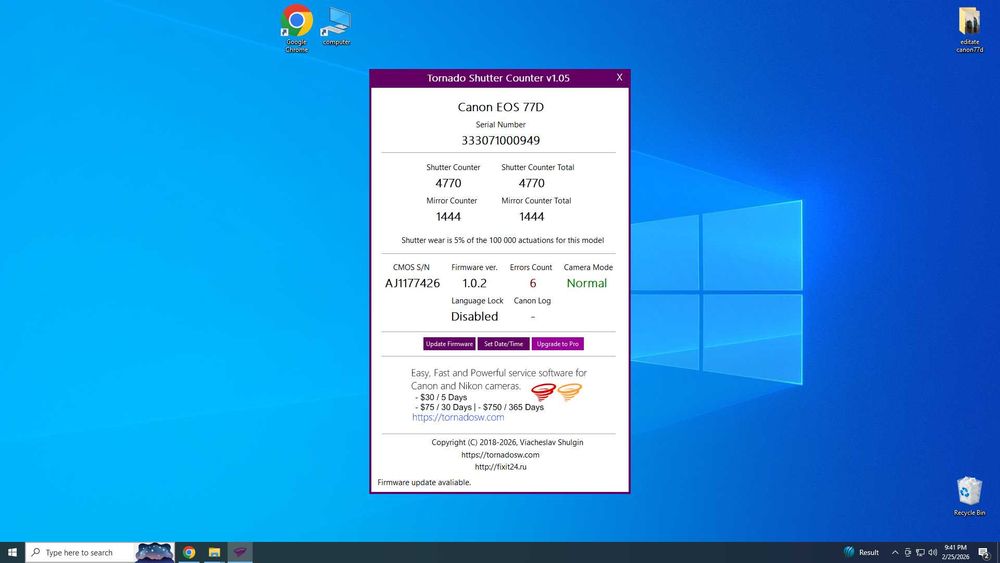This screenshot has width=1000, height=563.
Task: Click firmware version 1.0.2
Action: [474, 283]
